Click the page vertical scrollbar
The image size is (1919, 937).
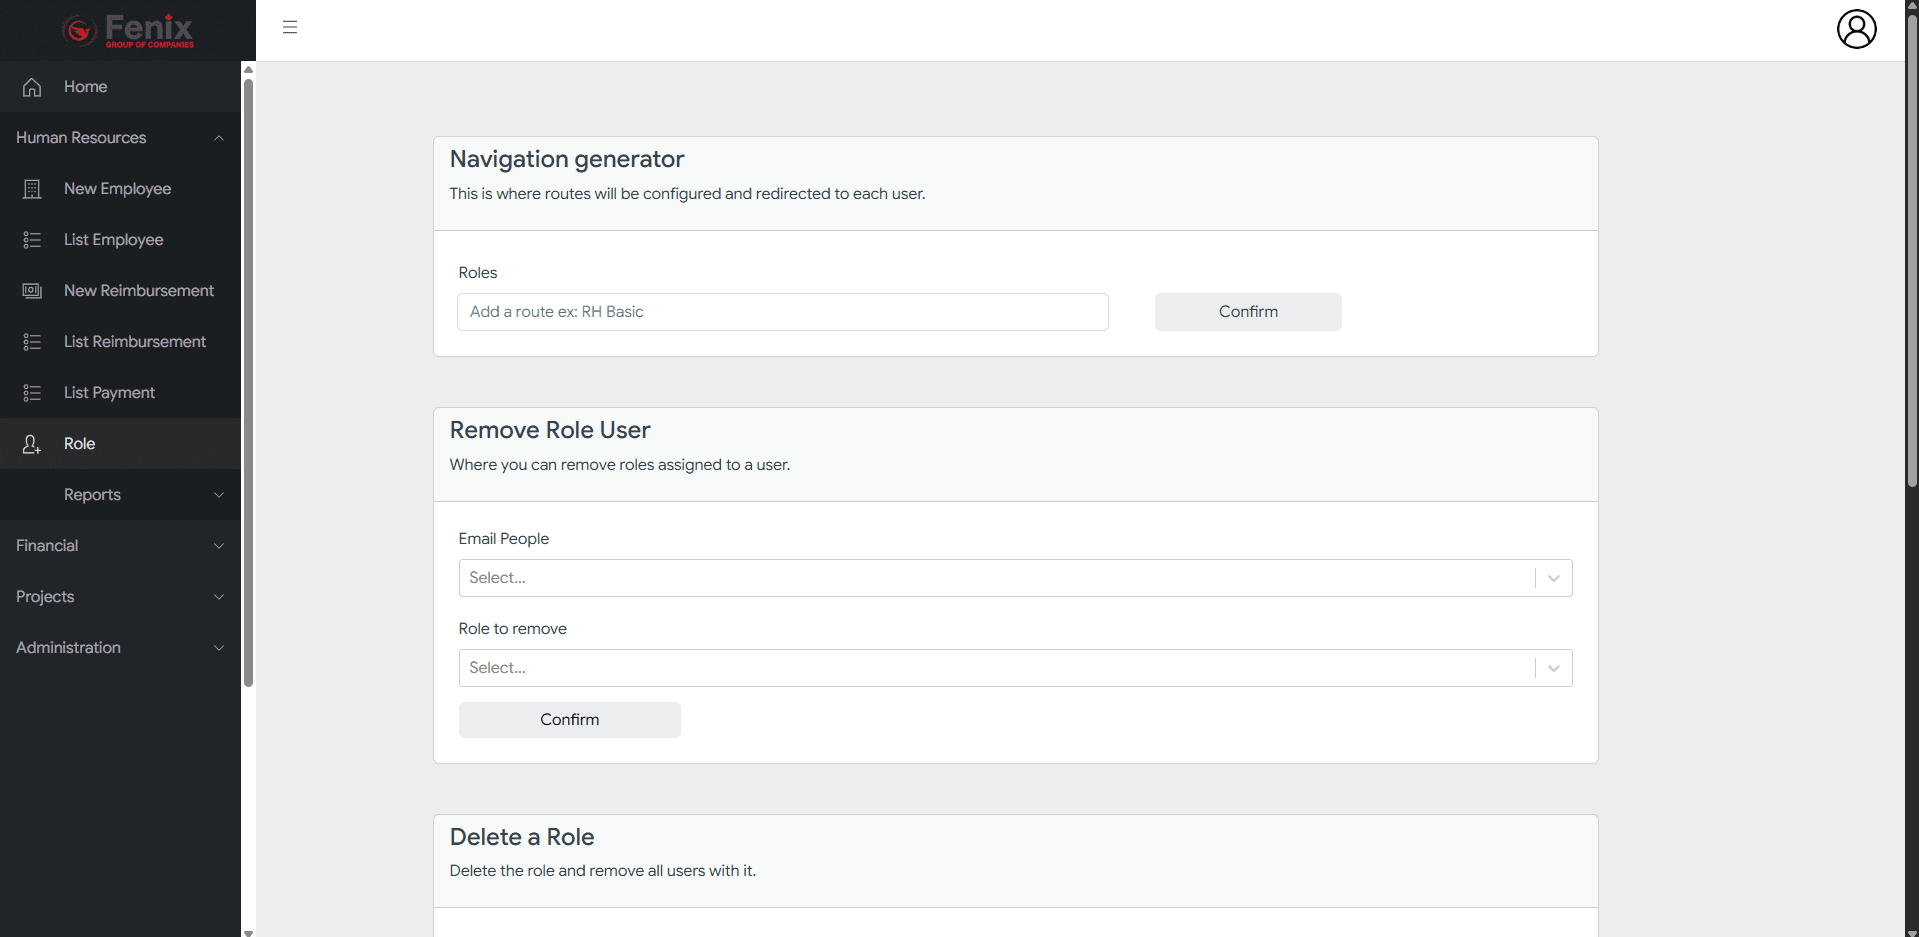[1912, 250]
